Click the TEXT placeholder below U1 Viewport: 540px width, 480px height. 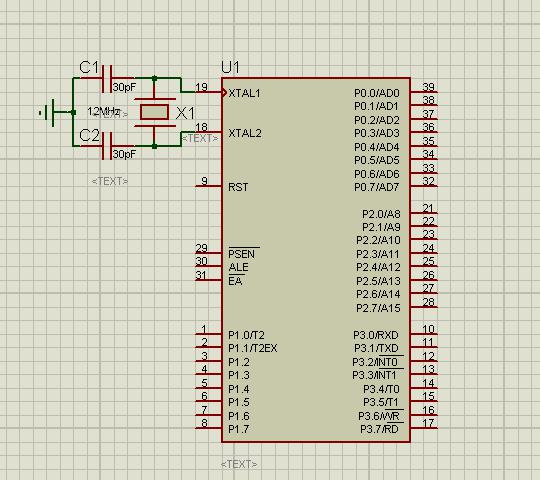239,464
